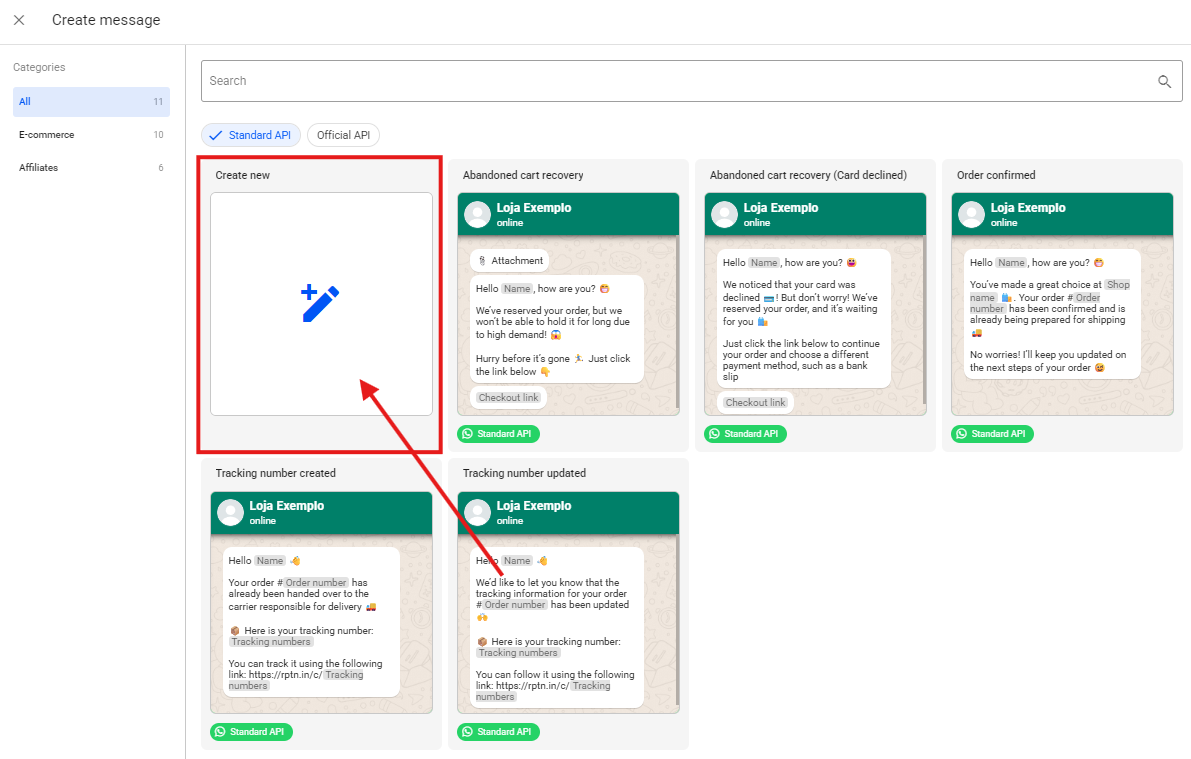Click Checkout link in Card declined template

coord(755,403)
